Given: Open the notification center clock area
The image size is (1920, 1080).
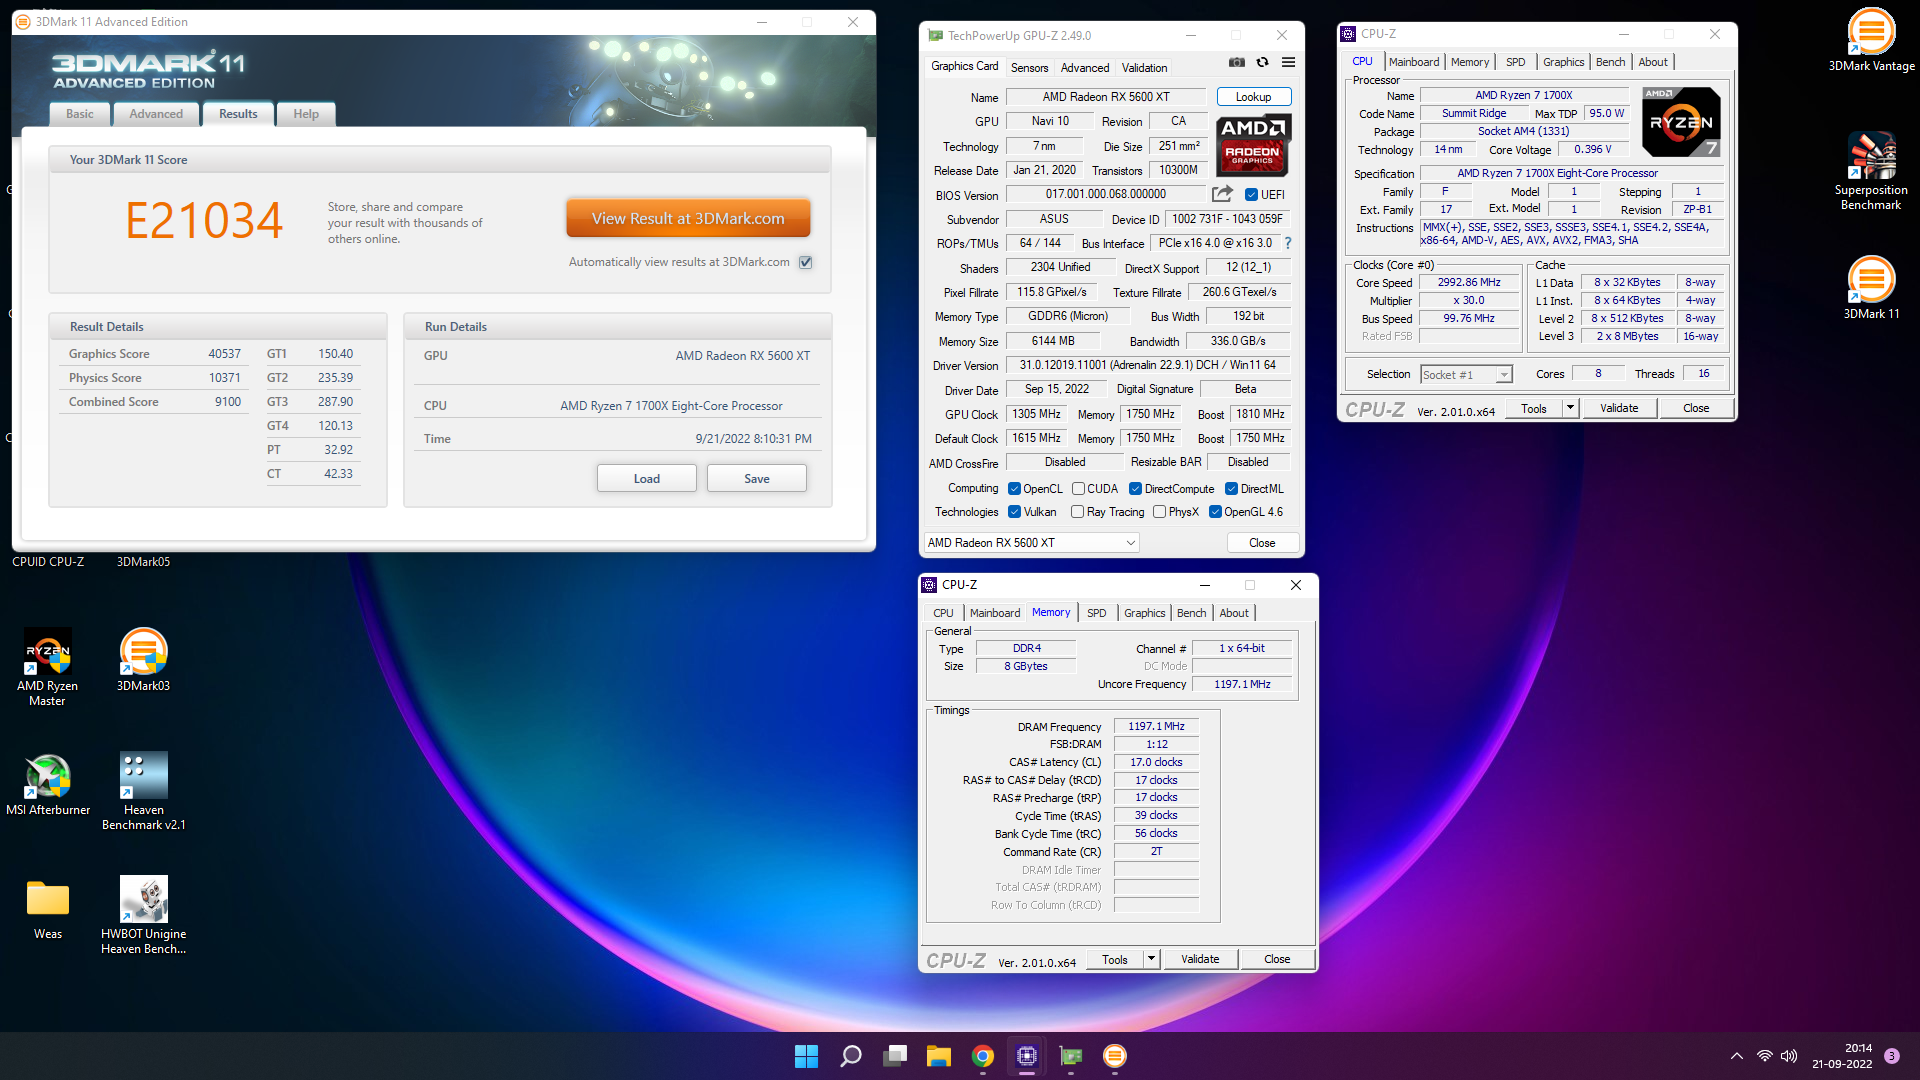Looking at the screenshot, I should (1841, 1056).
